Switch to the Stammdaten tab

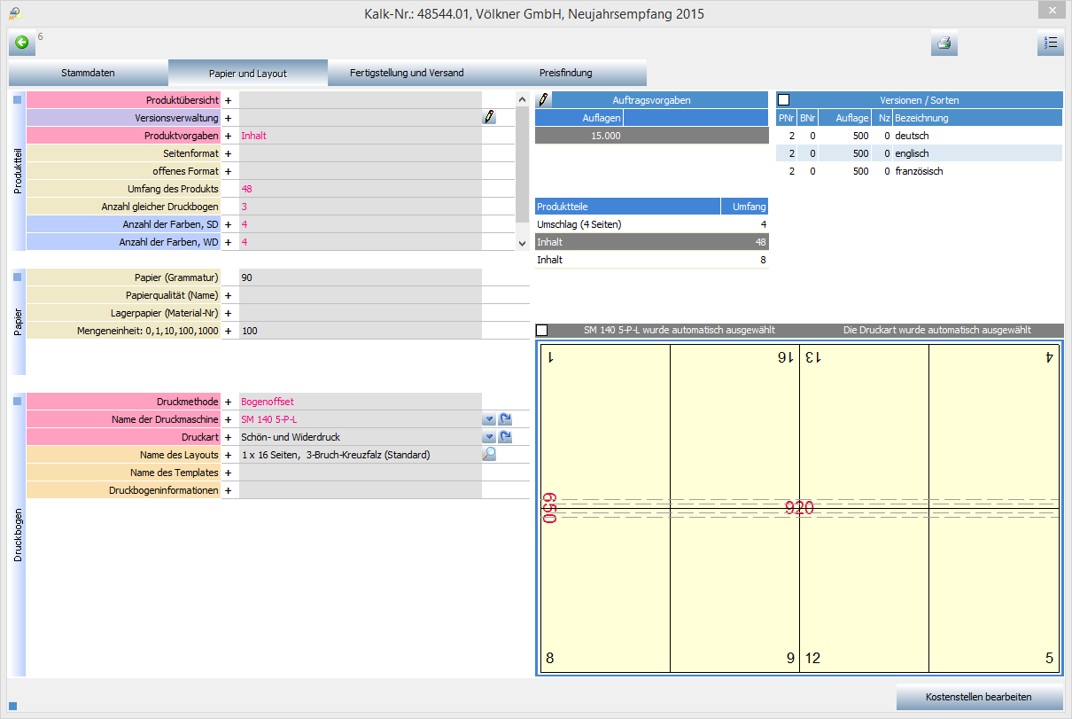[88, 73]
